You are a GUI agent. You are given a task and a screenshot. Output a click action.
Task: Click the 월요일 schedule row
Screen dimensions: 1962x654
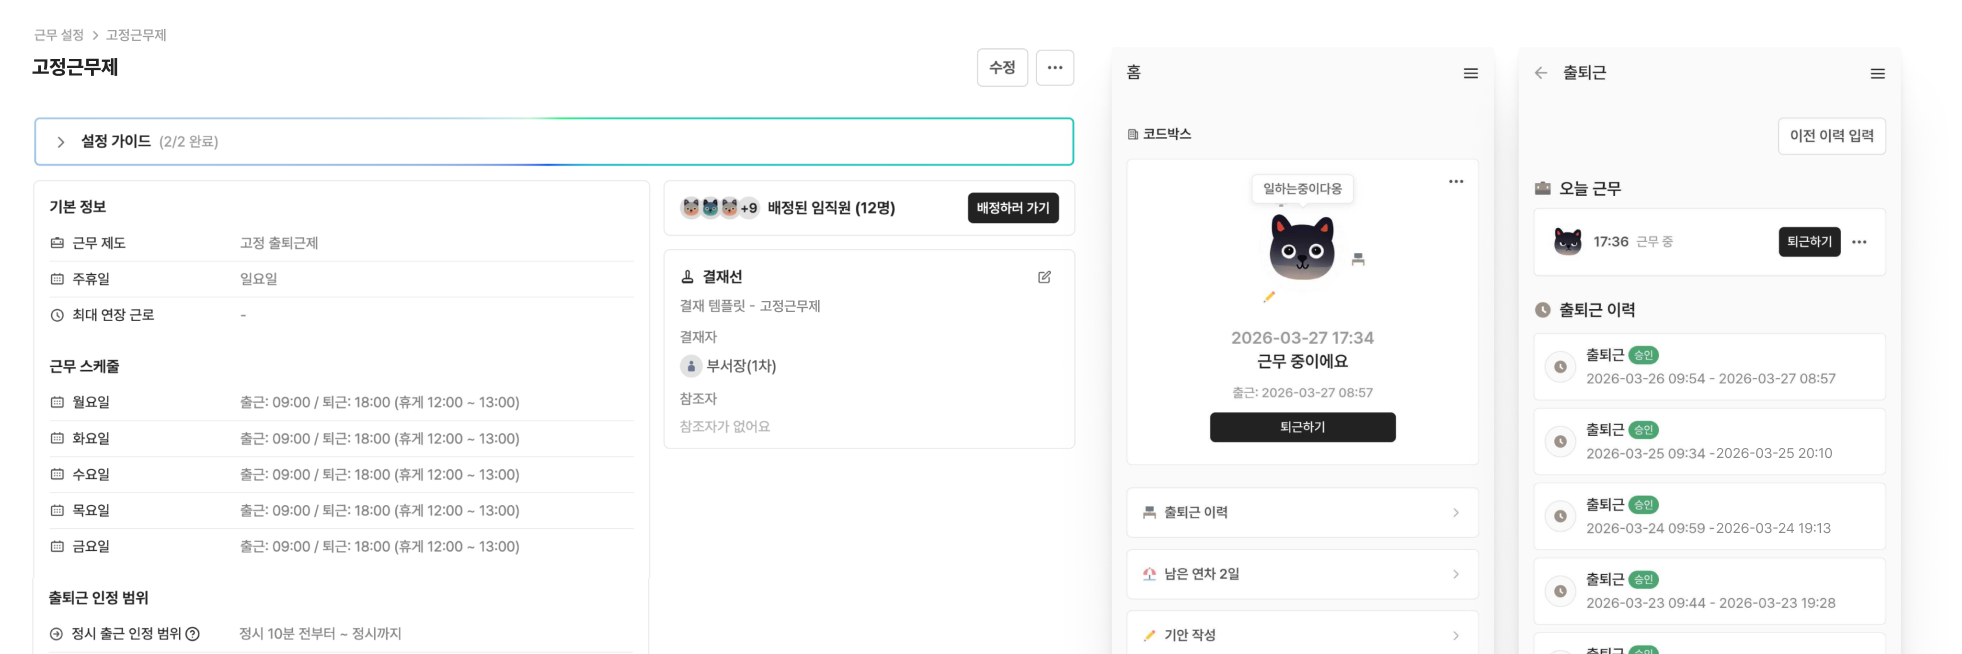(x=342, y=403)
